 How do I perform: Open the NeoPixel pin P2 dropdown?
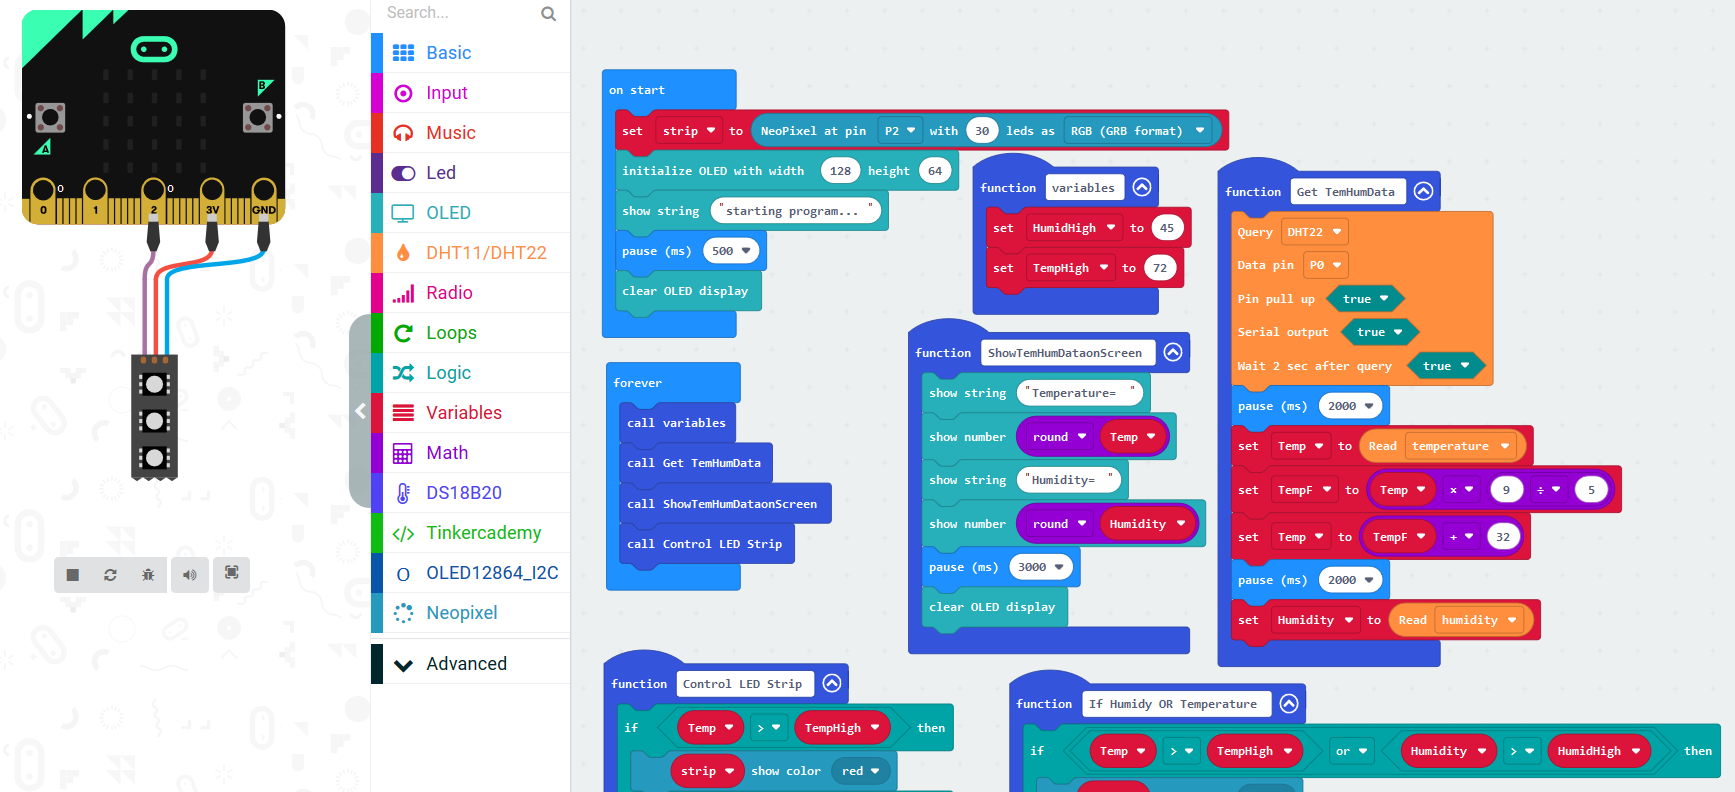click(900, 131)
